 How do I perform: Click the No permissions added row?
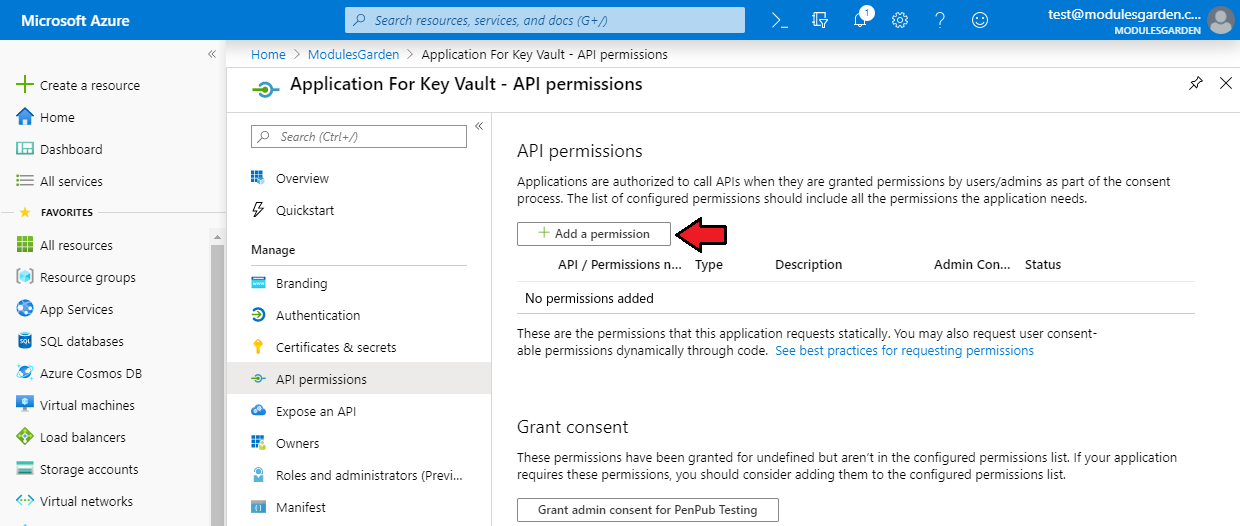coord(856,298)
